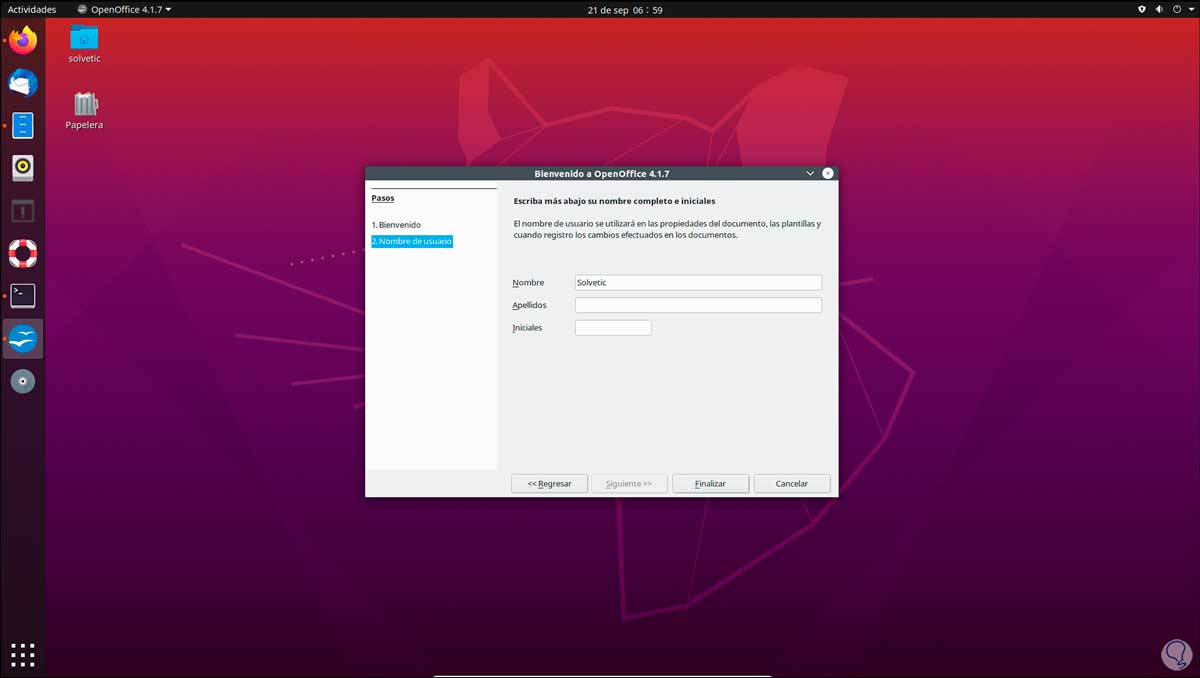The height and width of the screenshot is (678, 1200).
Task: Open the Files manager dock icon
Action: pos(23,125)
